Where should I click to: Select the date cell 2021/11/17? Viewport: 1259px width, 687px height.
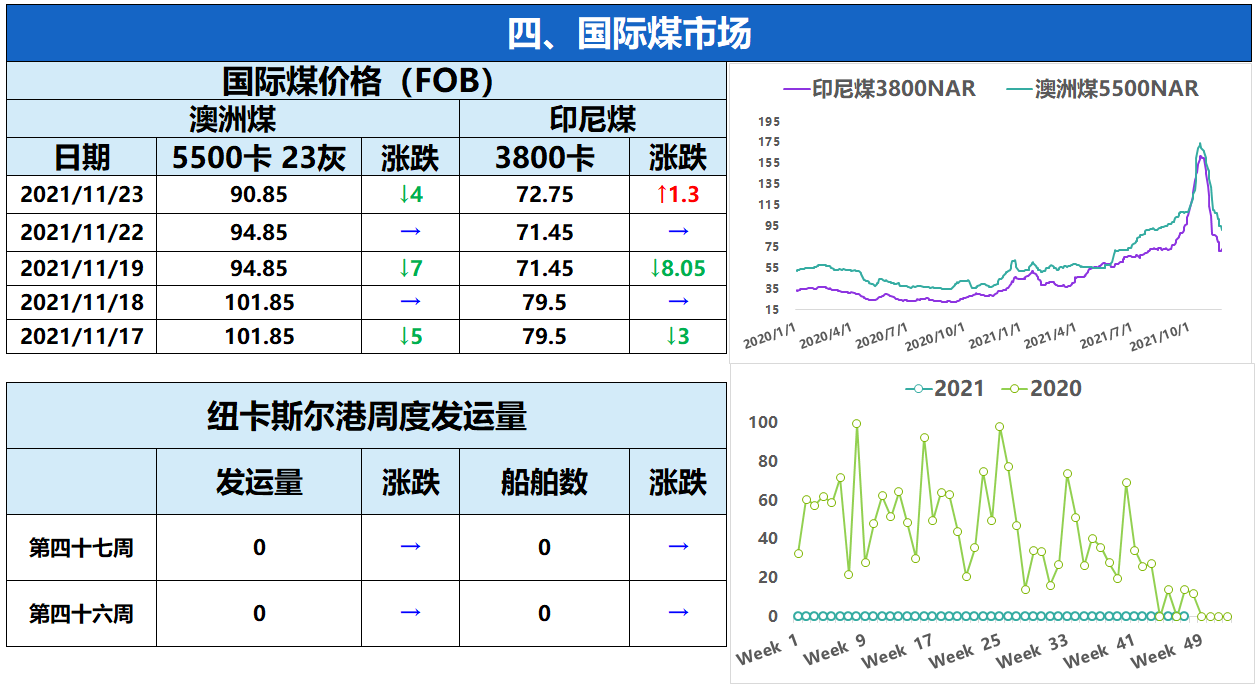[x=82, y=336]
